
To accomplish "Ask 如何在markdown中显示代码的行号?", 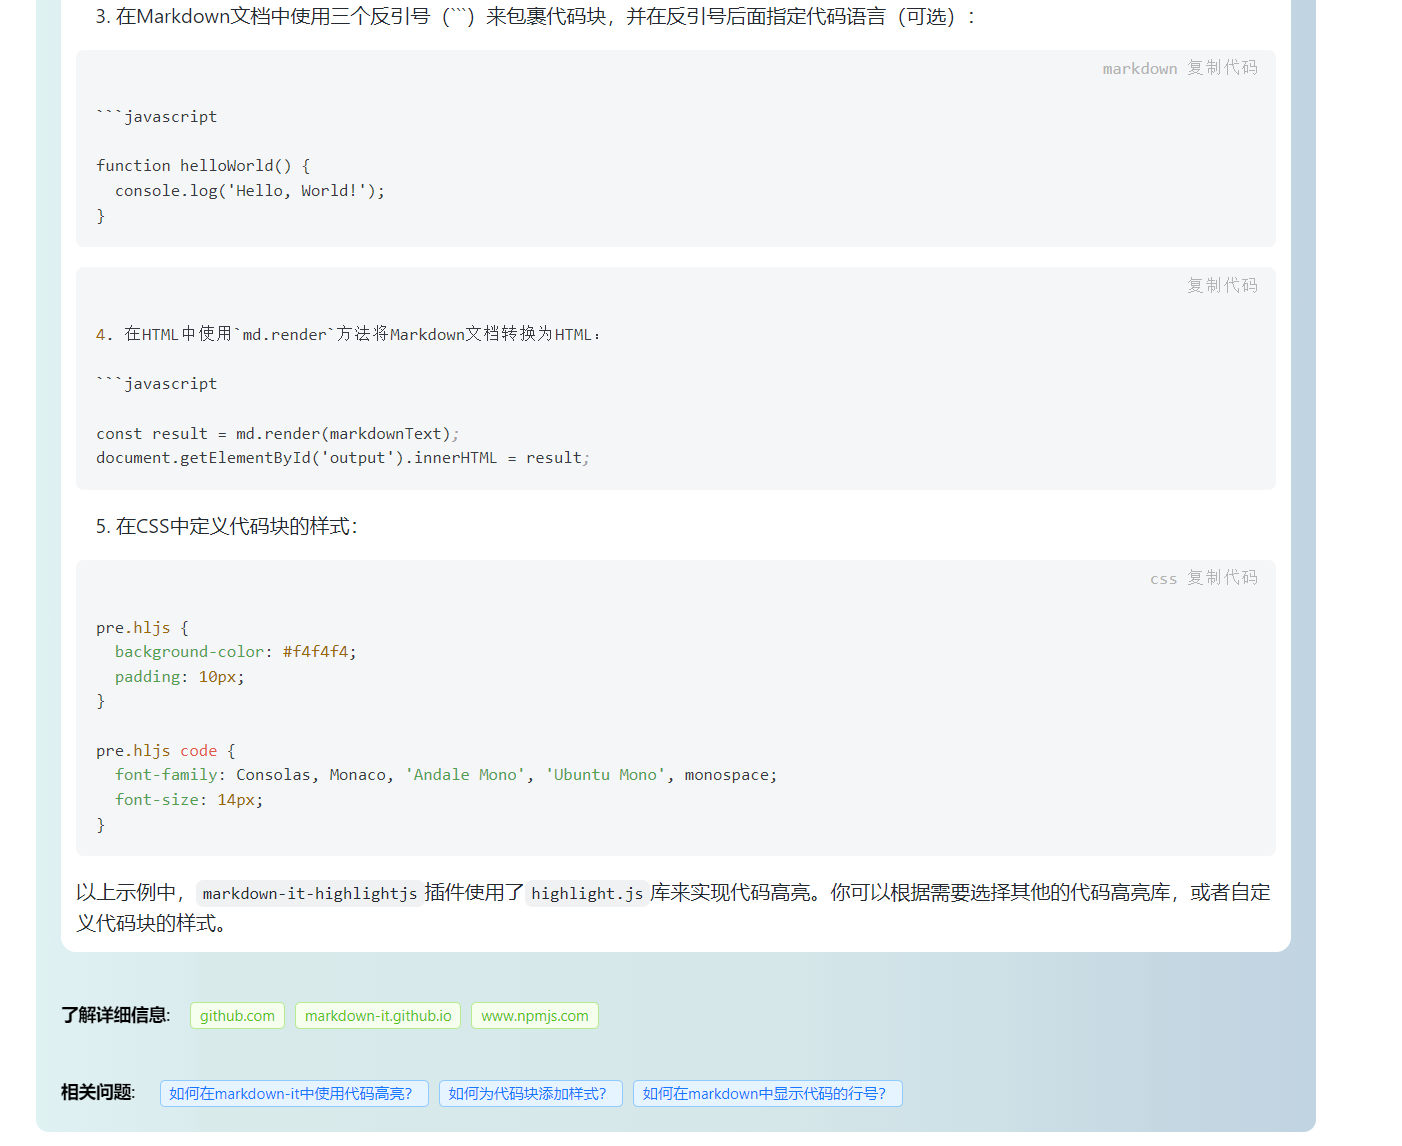I will point(766,1093).
